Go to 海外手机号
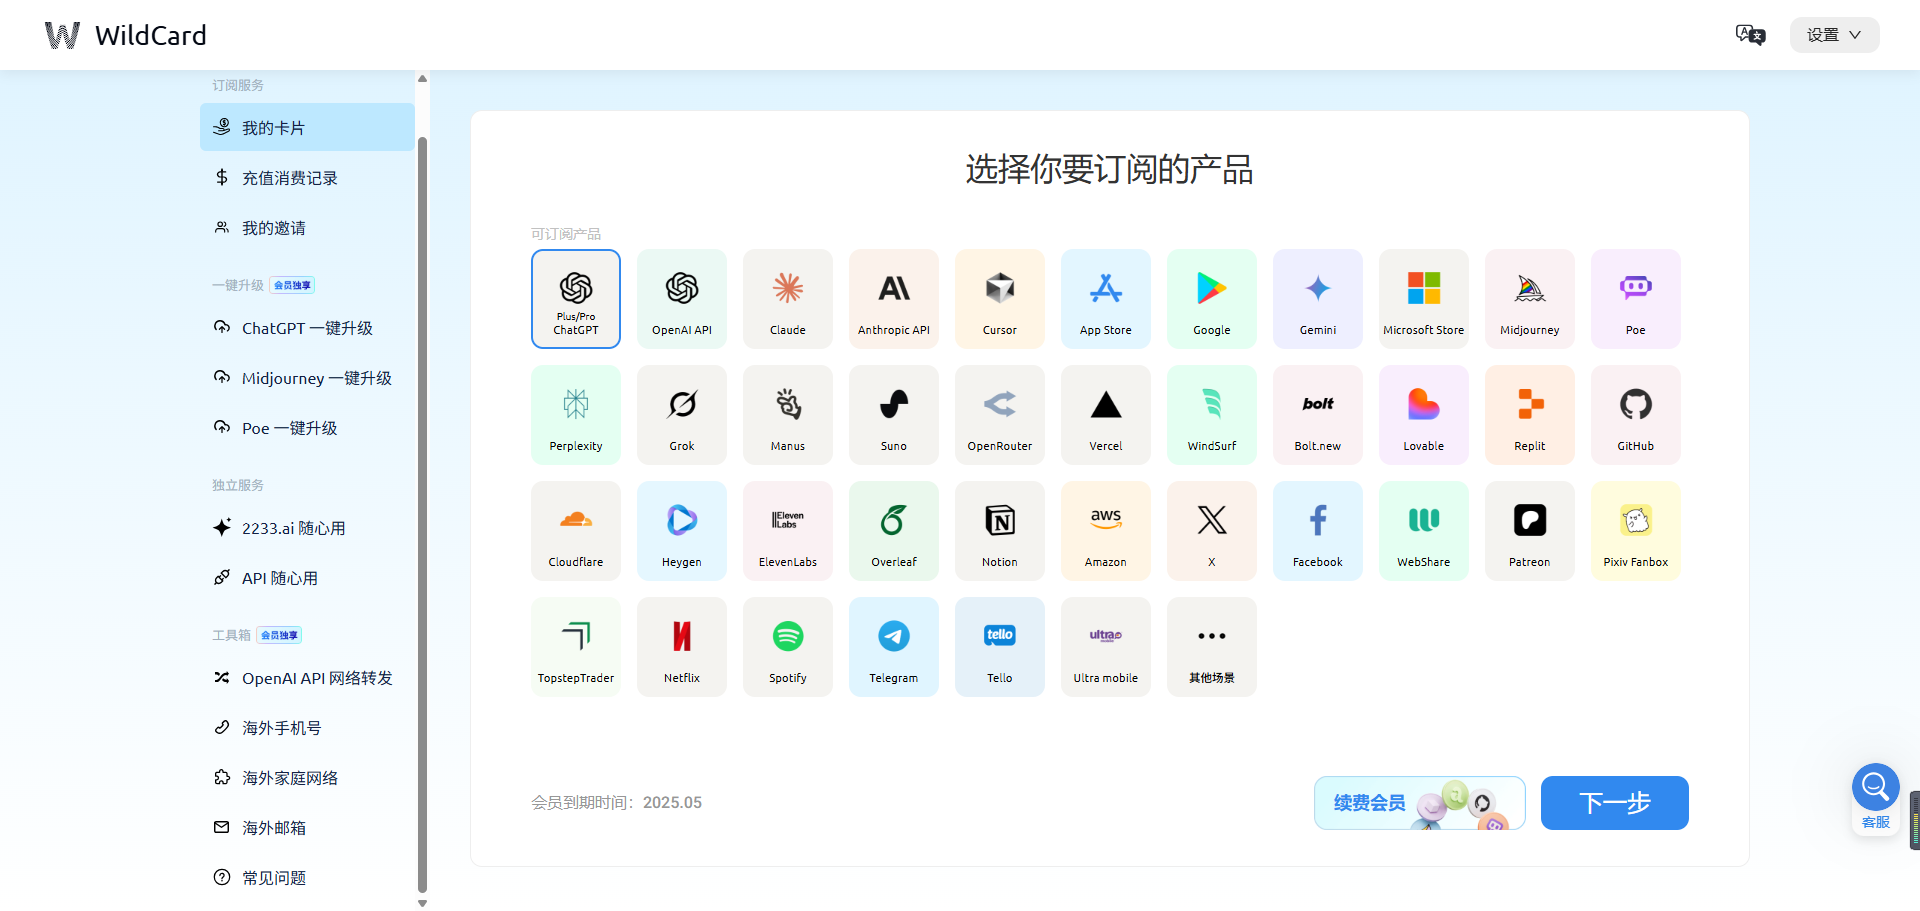 click(x=307, y=727)
